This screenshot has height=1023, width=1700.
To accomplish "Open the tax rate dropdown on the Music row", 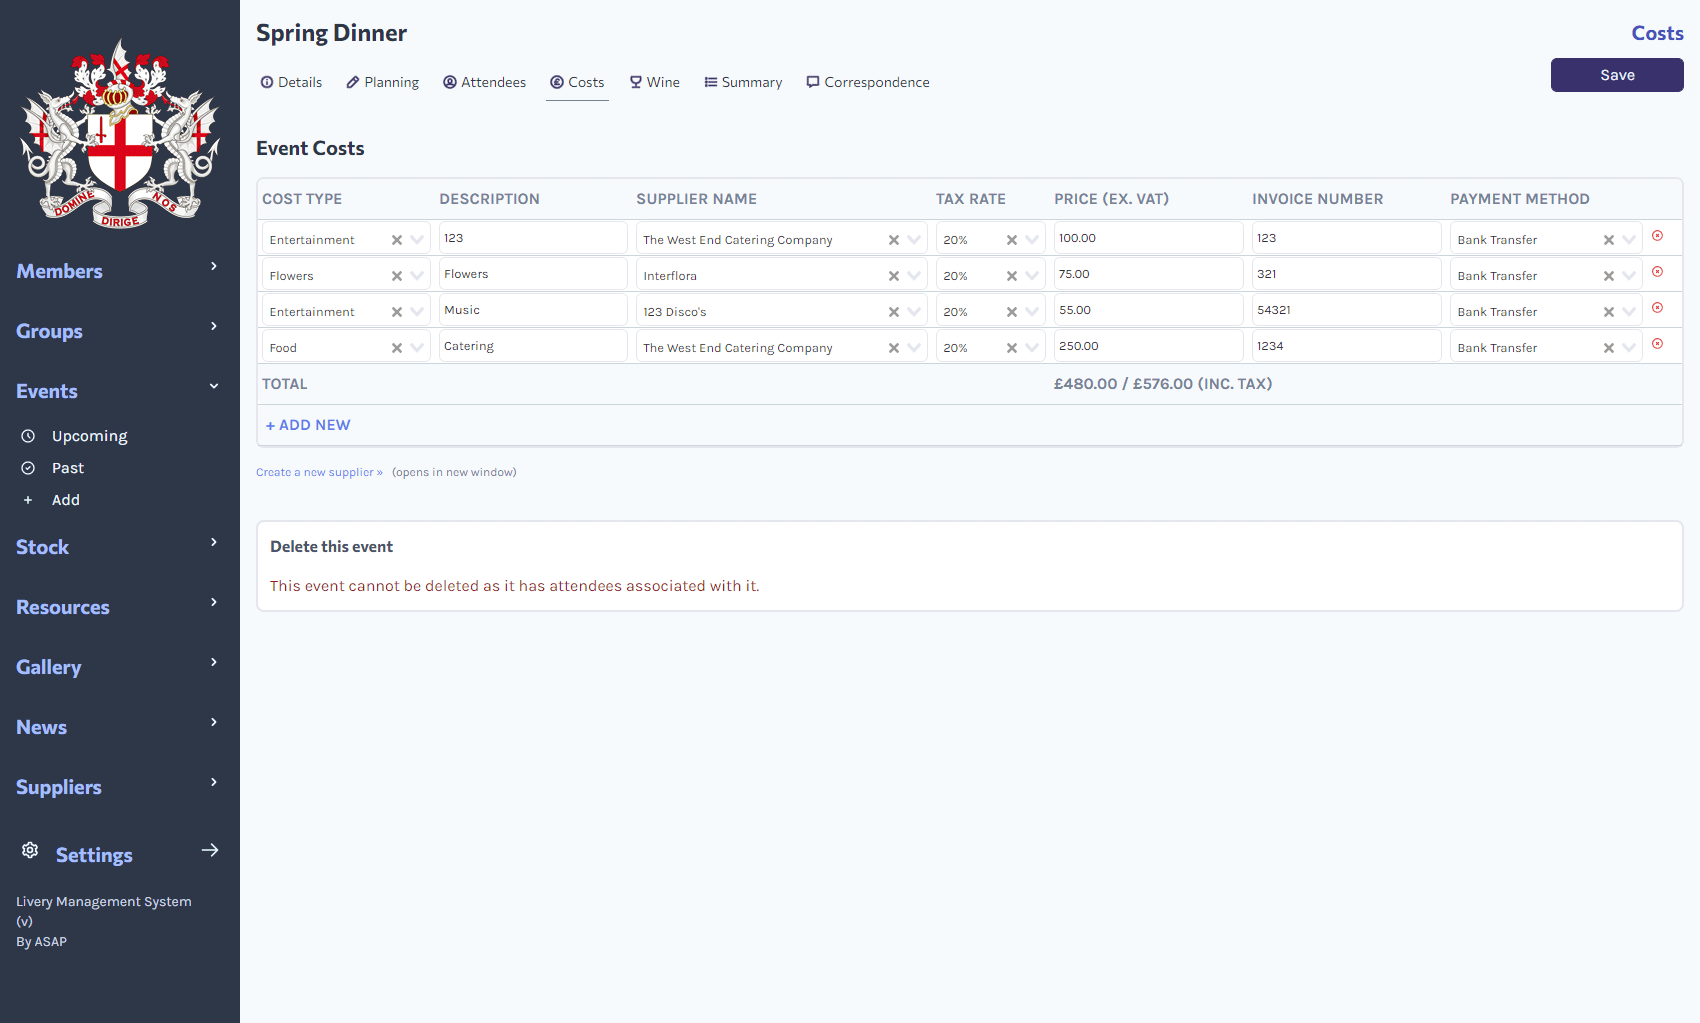I will (1033, 311).
